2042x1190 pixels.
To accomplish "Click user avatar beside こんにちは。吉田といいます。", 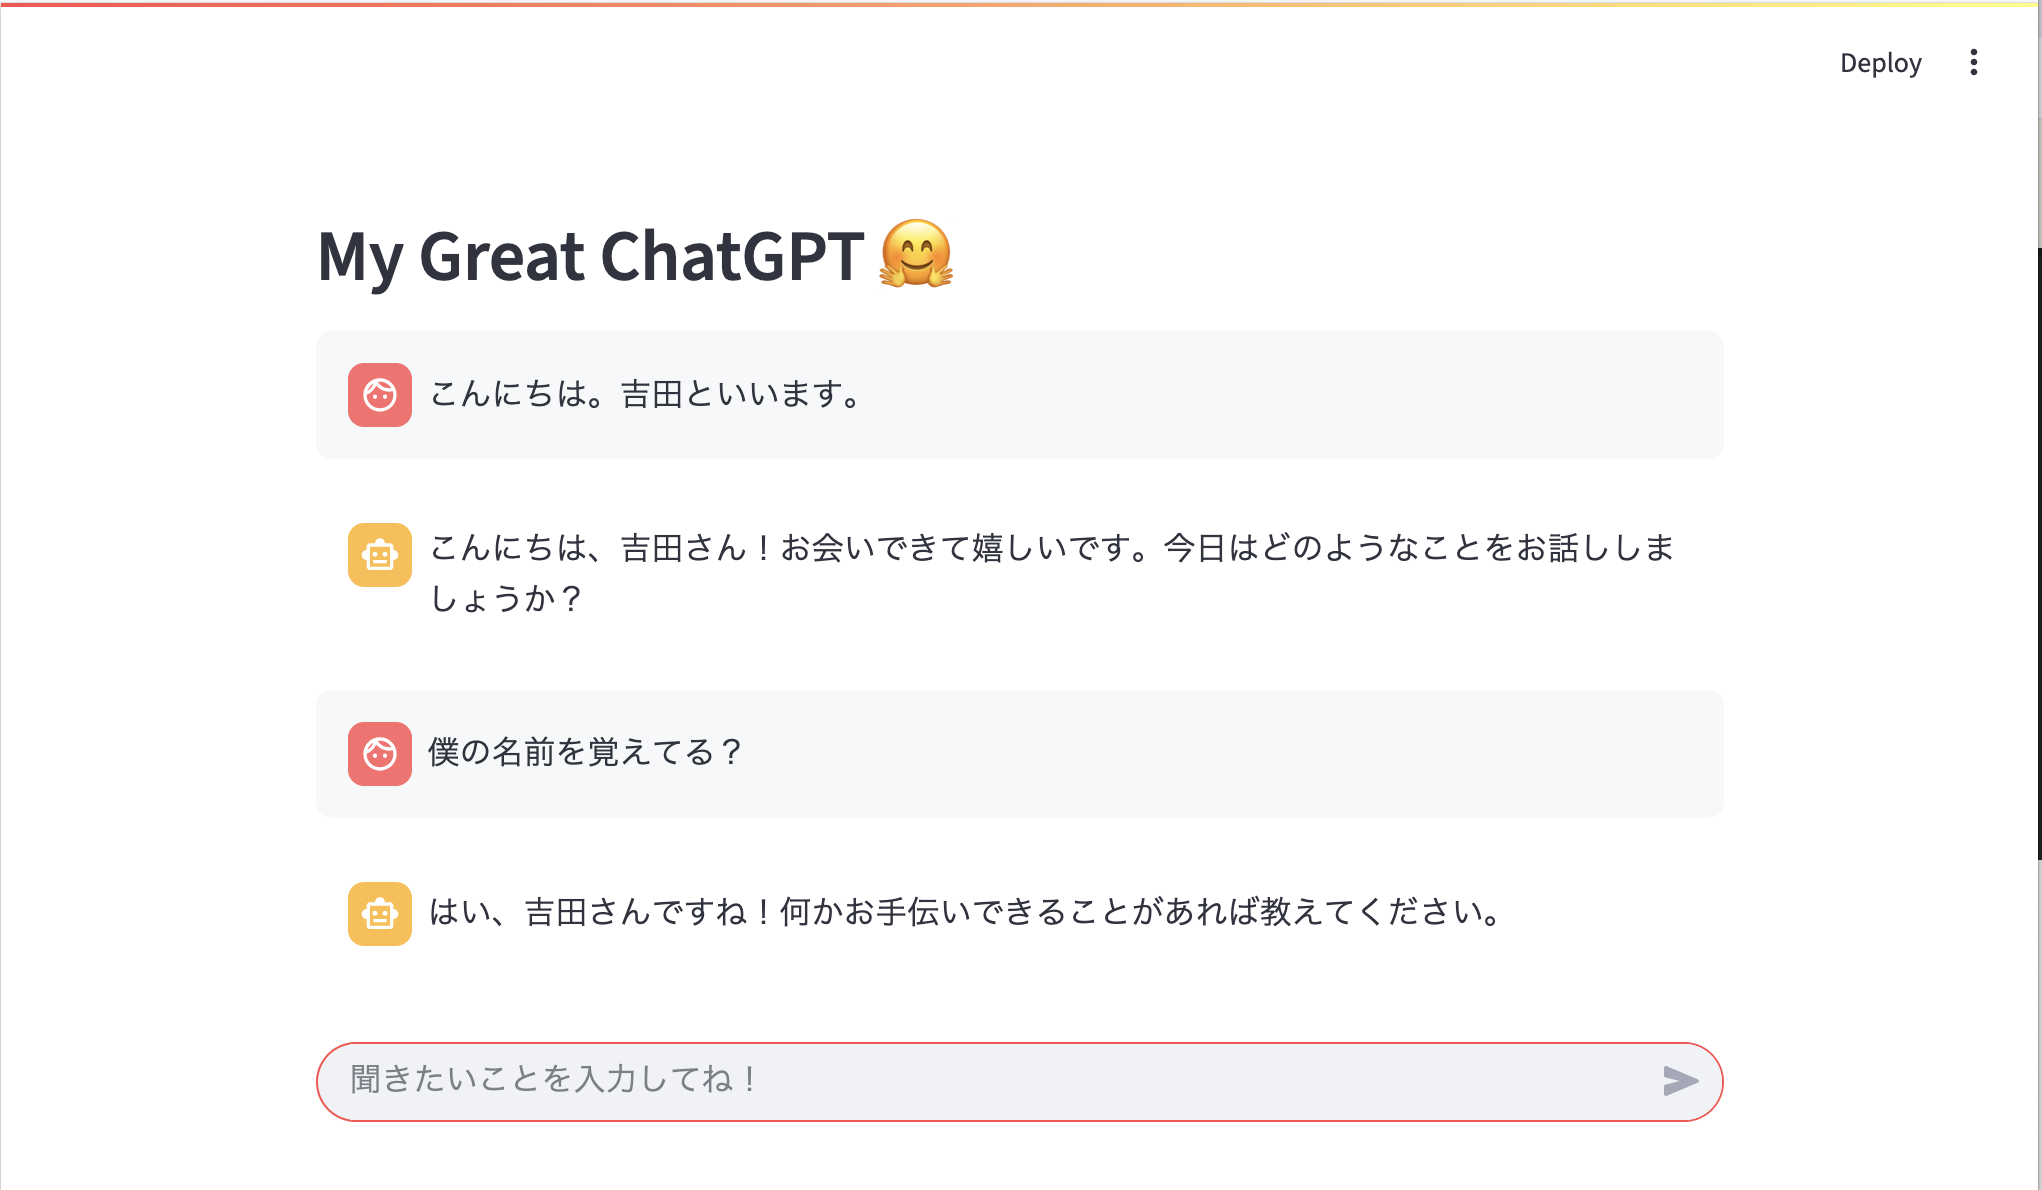I will pyautogui.click(x=380, y=395).
